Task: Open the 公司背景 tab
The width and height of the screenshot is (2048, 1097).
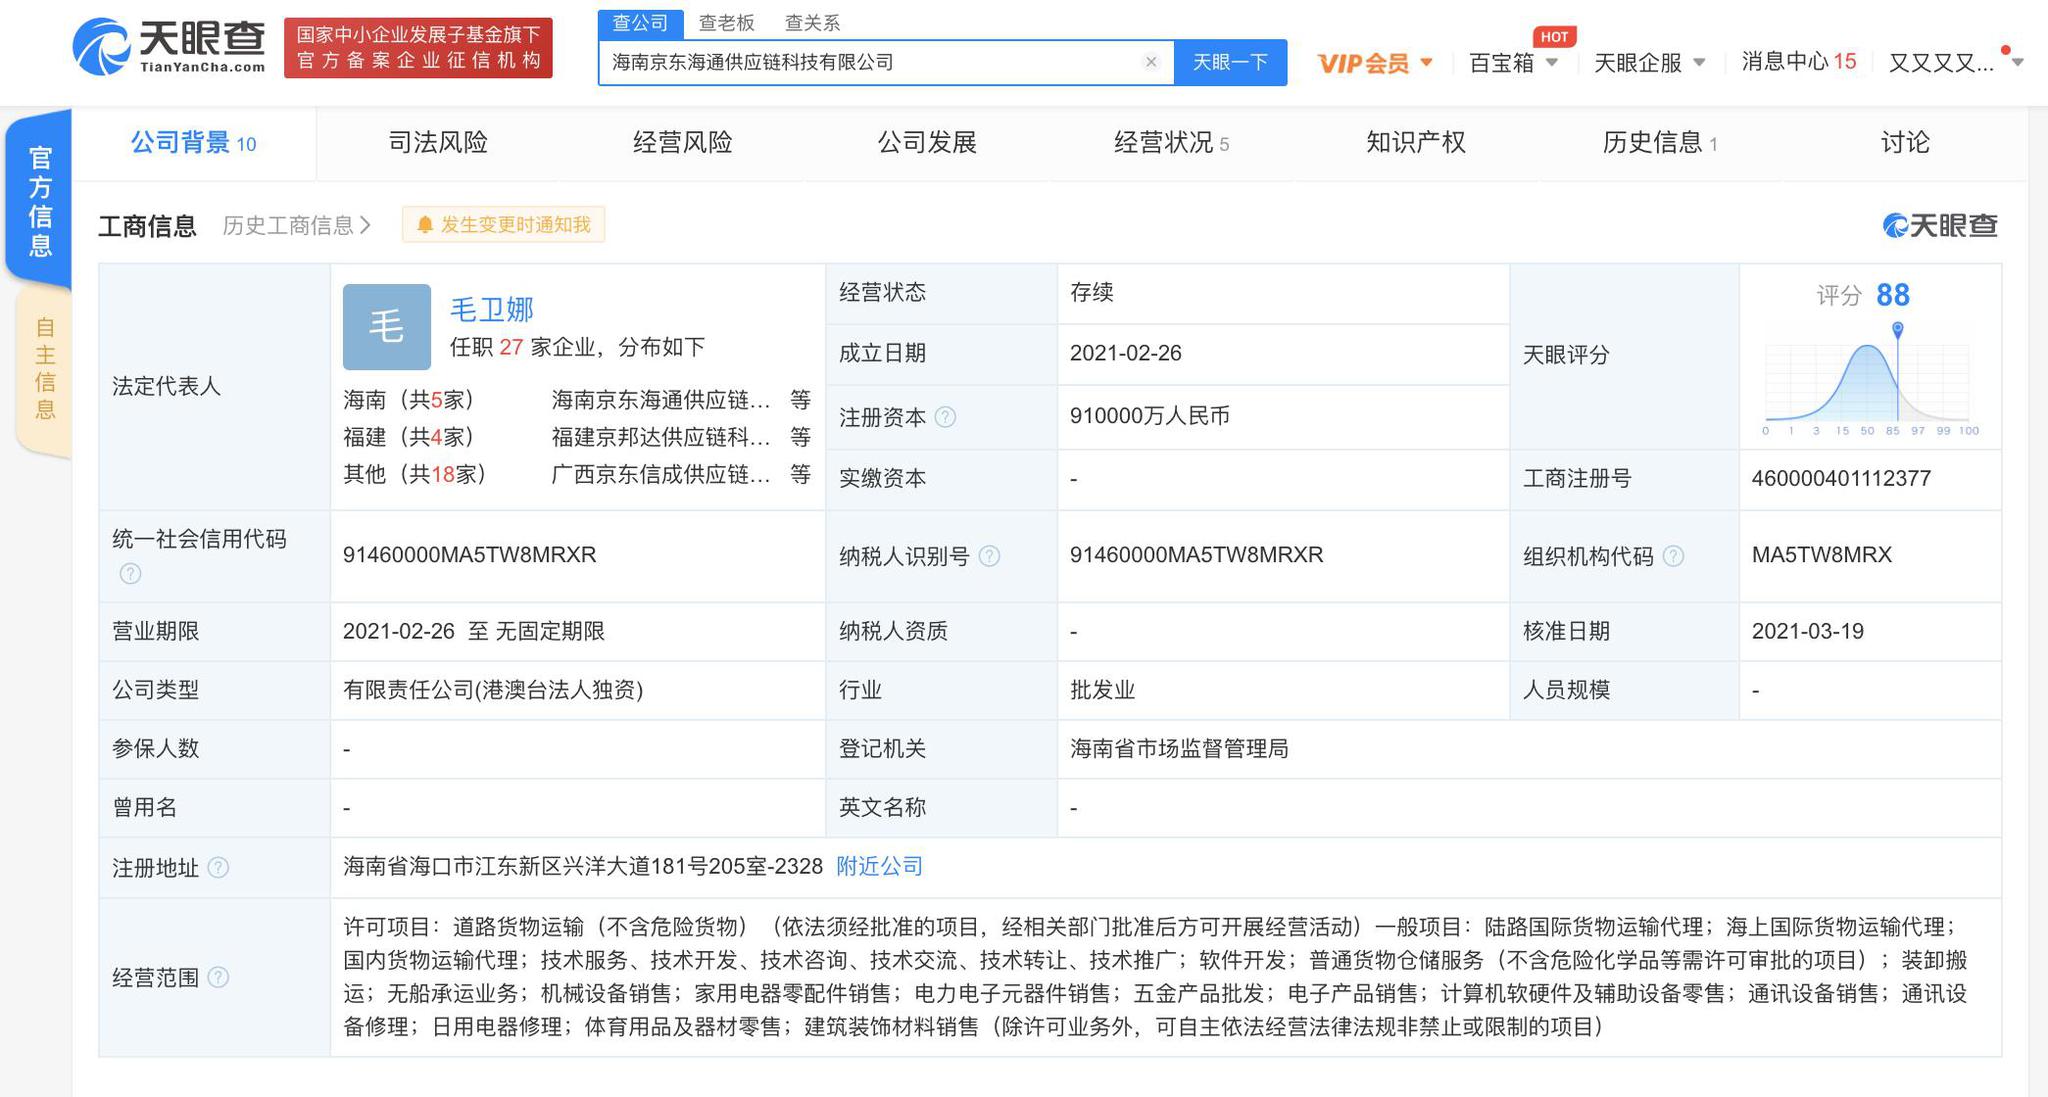Action: 194,143
